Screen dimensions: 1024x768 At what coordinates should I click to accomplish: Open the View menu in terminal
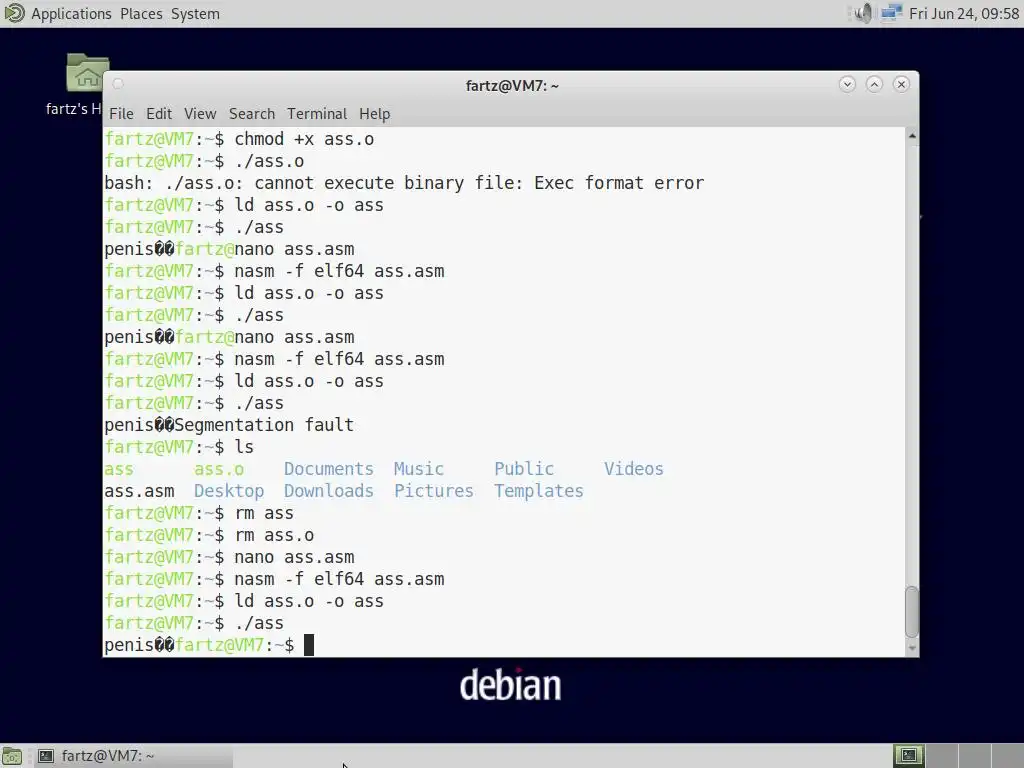coord(200,114)
